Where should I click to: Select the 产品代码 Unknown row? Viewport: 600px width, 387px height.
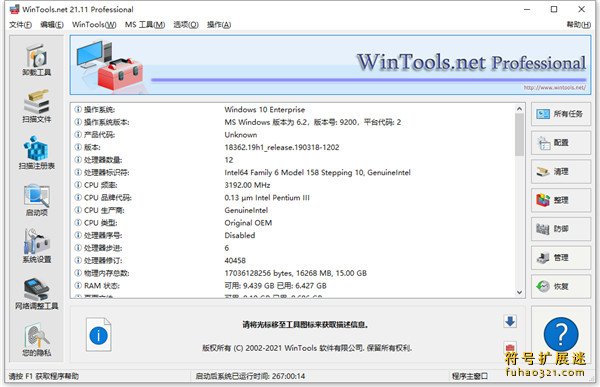click(x=293, y=135)
